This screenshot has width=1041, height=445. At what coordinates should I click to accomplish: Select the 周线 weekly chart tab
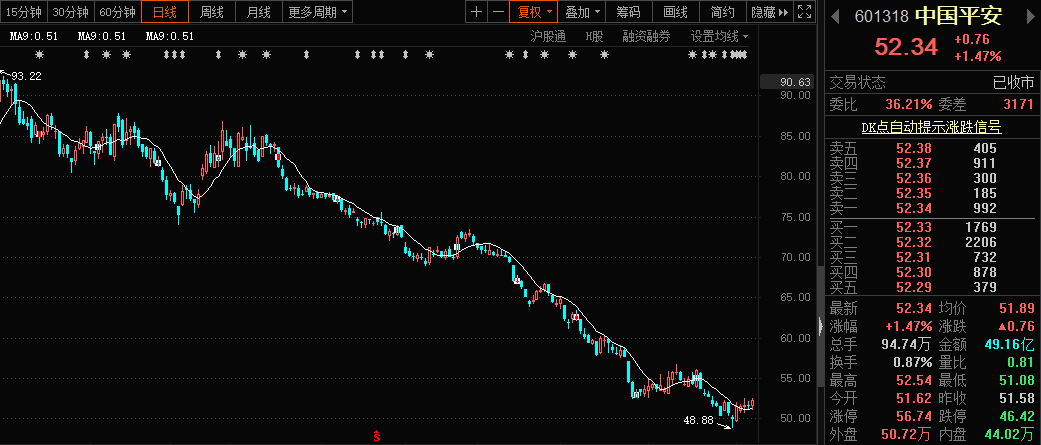(212, 12)
